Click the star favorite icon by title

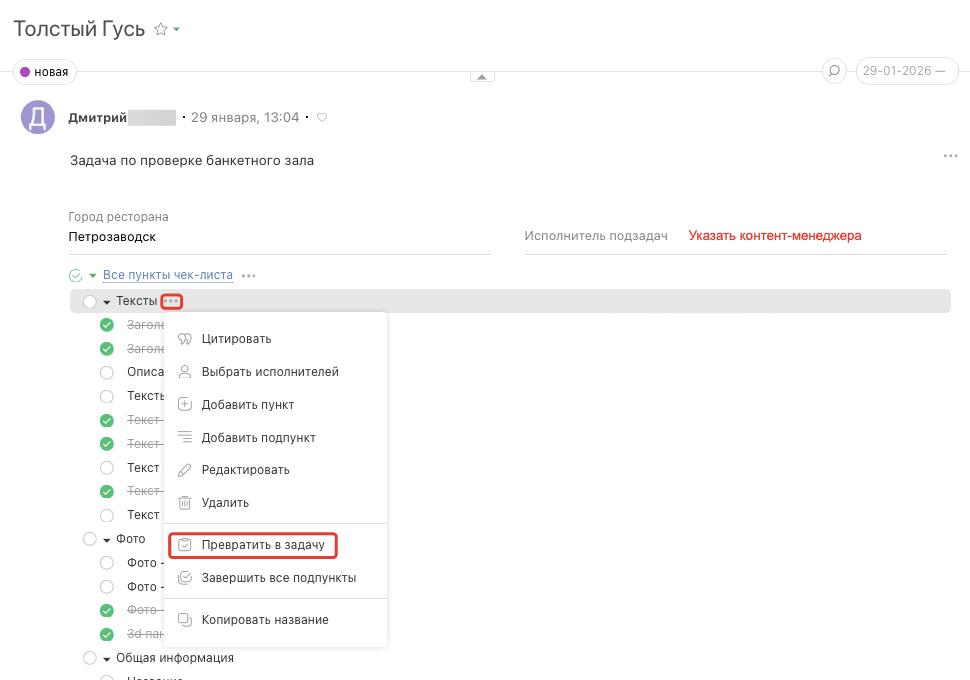[160, 30]
